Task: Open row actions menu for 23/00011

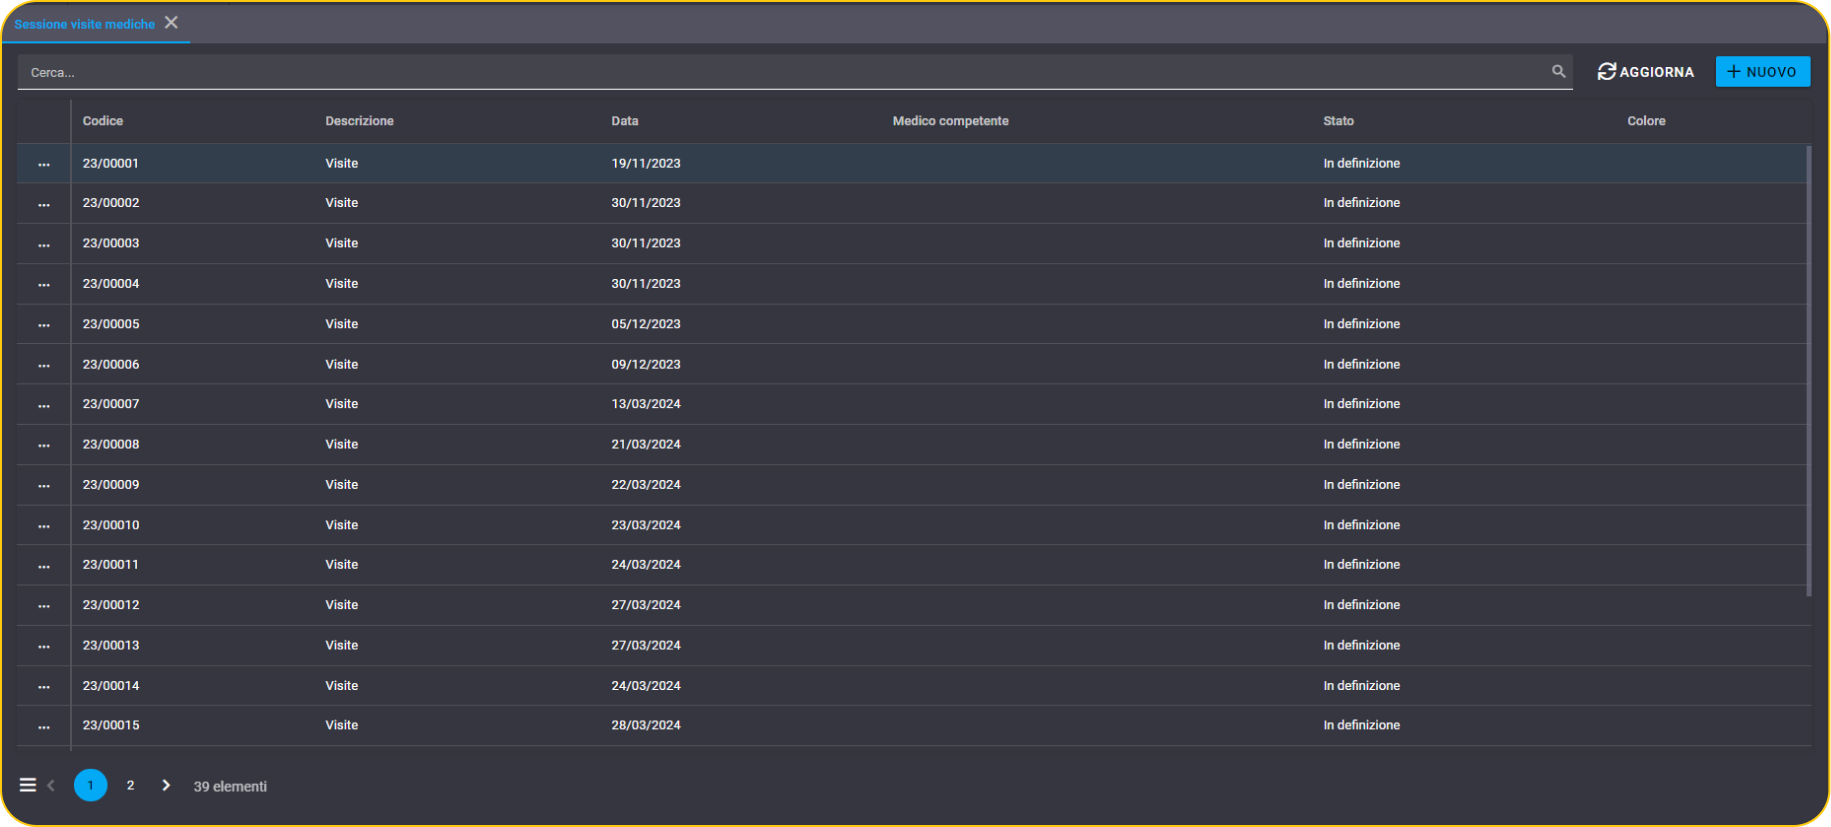Action: point(44,566)
